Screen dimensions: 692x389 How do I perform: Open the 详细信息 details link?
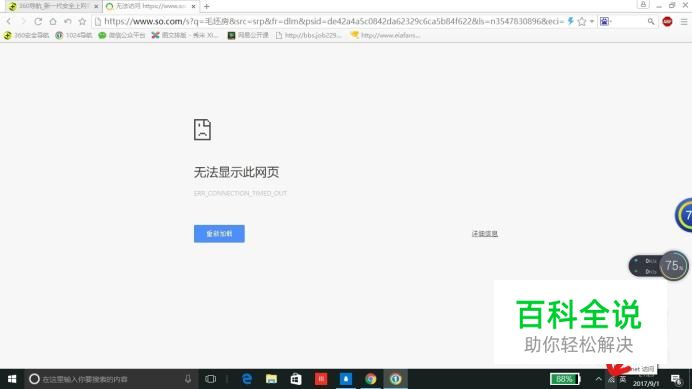click(x=485, y=234)
